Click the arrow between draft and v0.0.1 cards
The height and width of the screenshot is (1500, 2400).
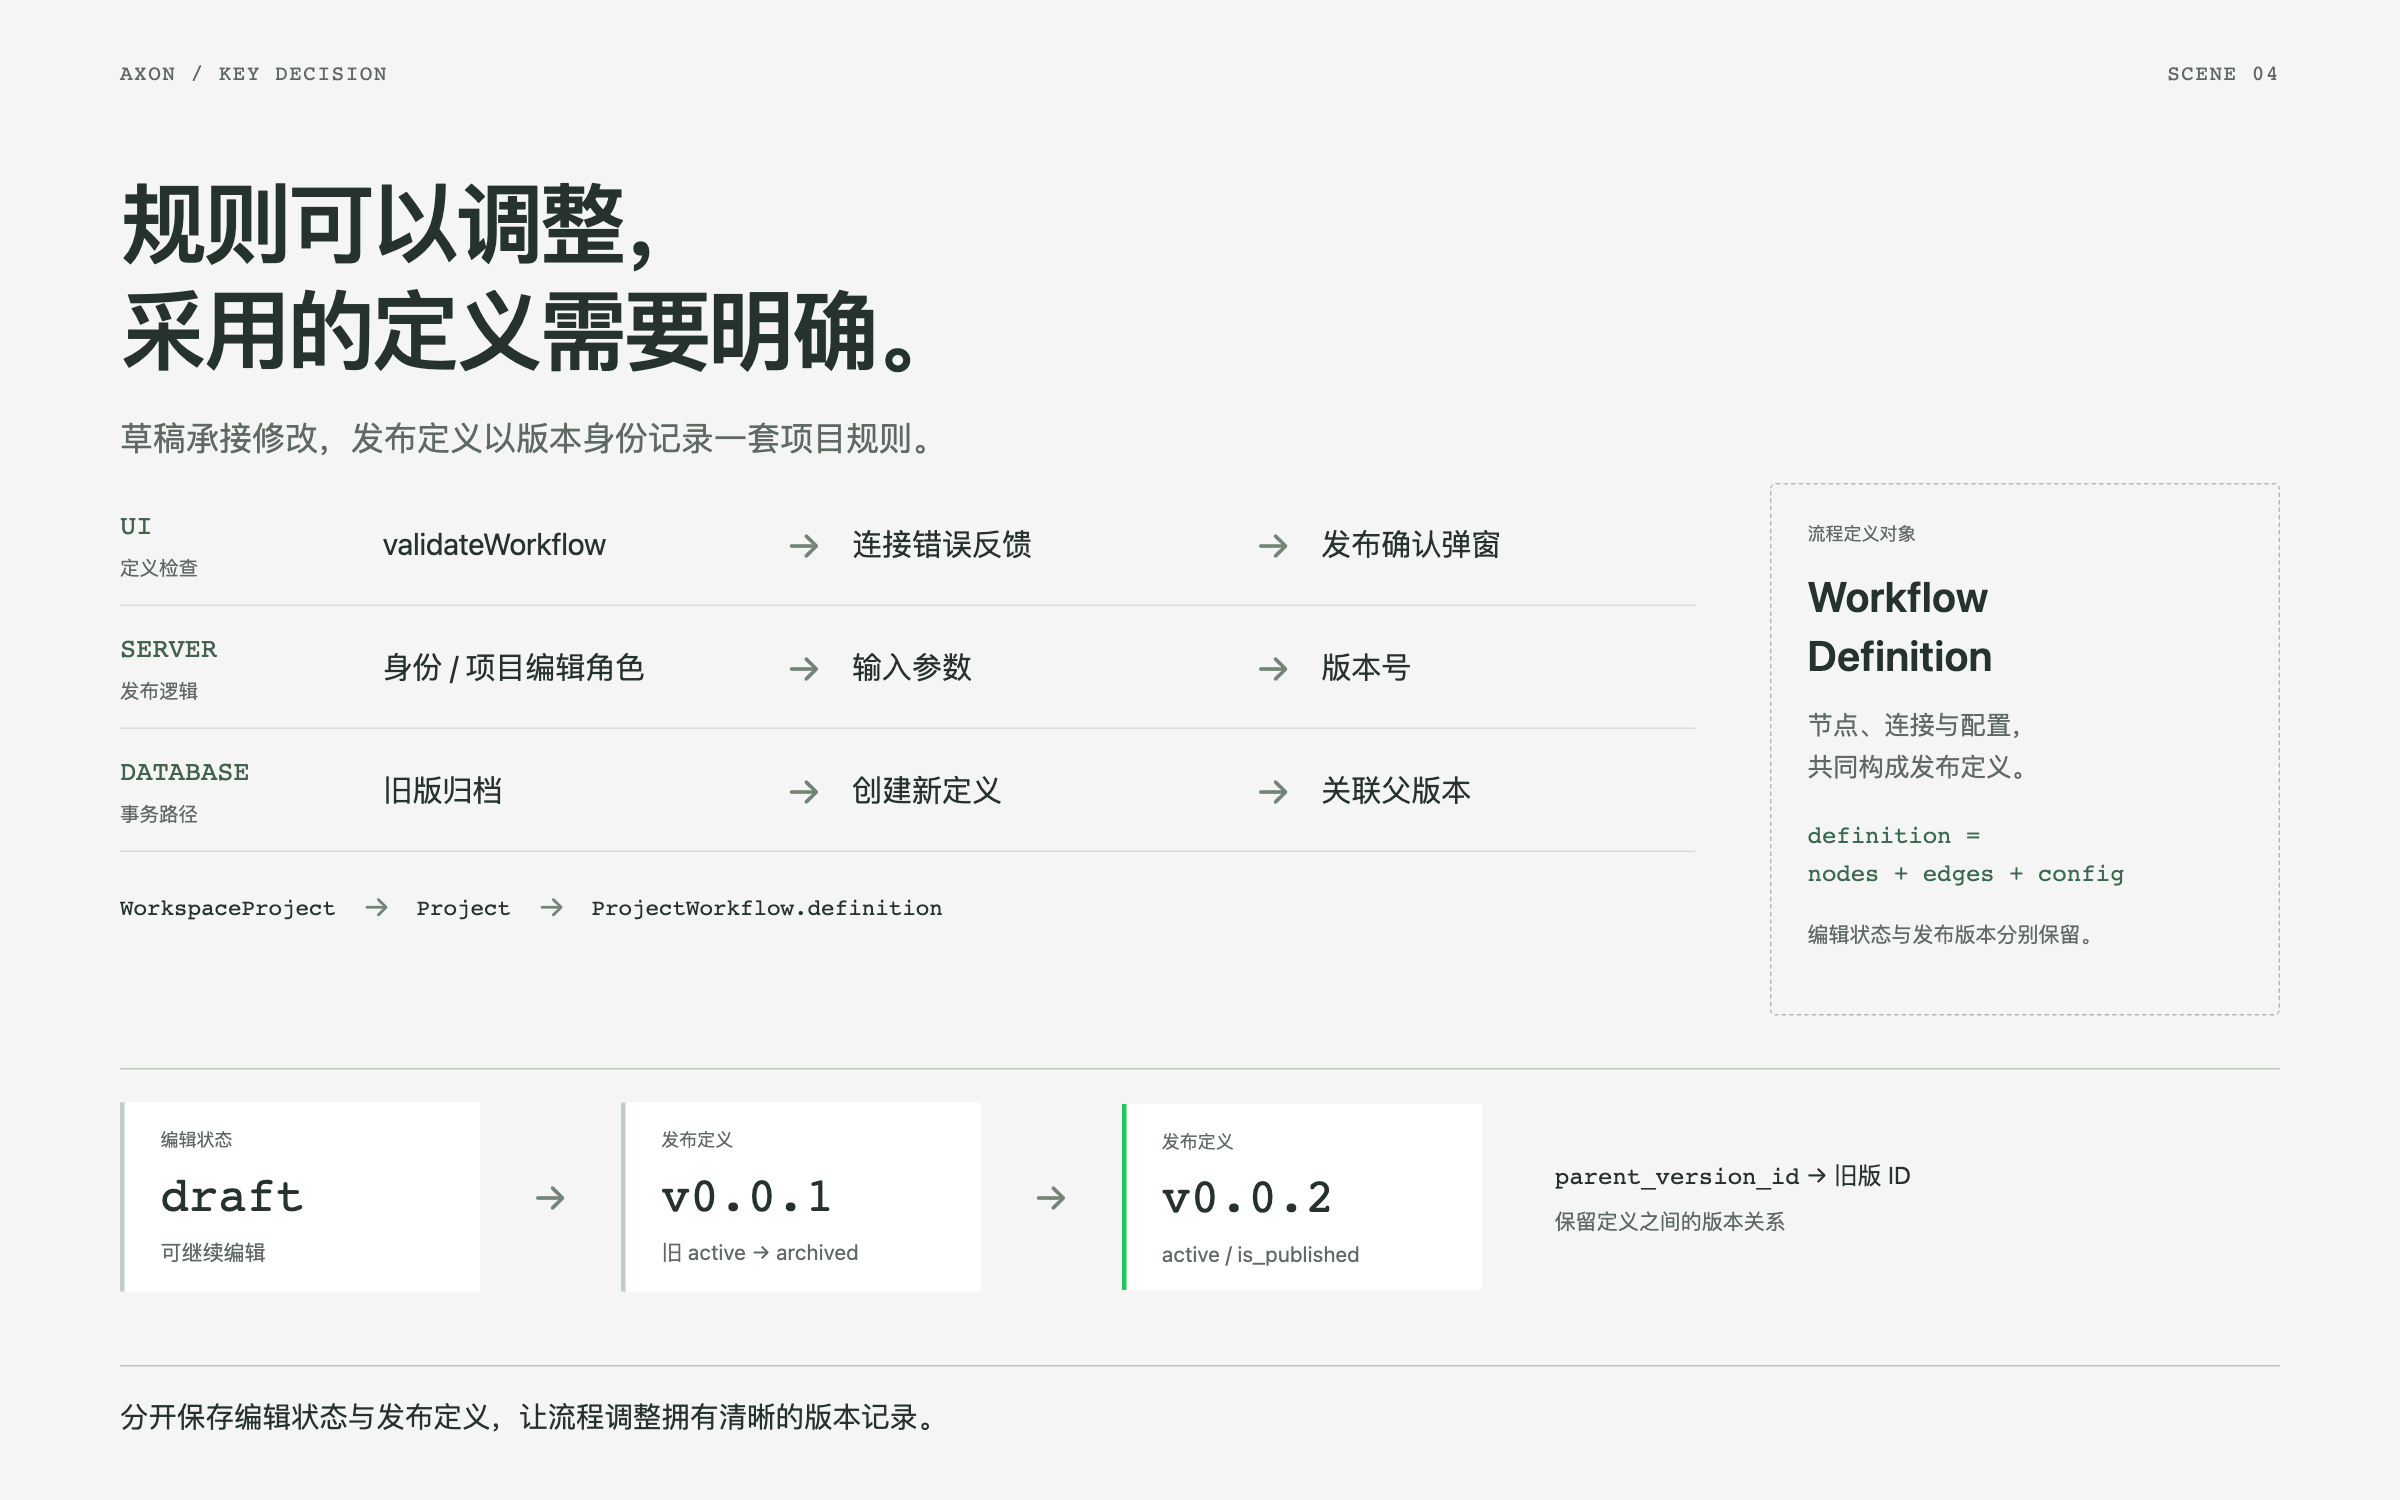tap(550, 1198)
